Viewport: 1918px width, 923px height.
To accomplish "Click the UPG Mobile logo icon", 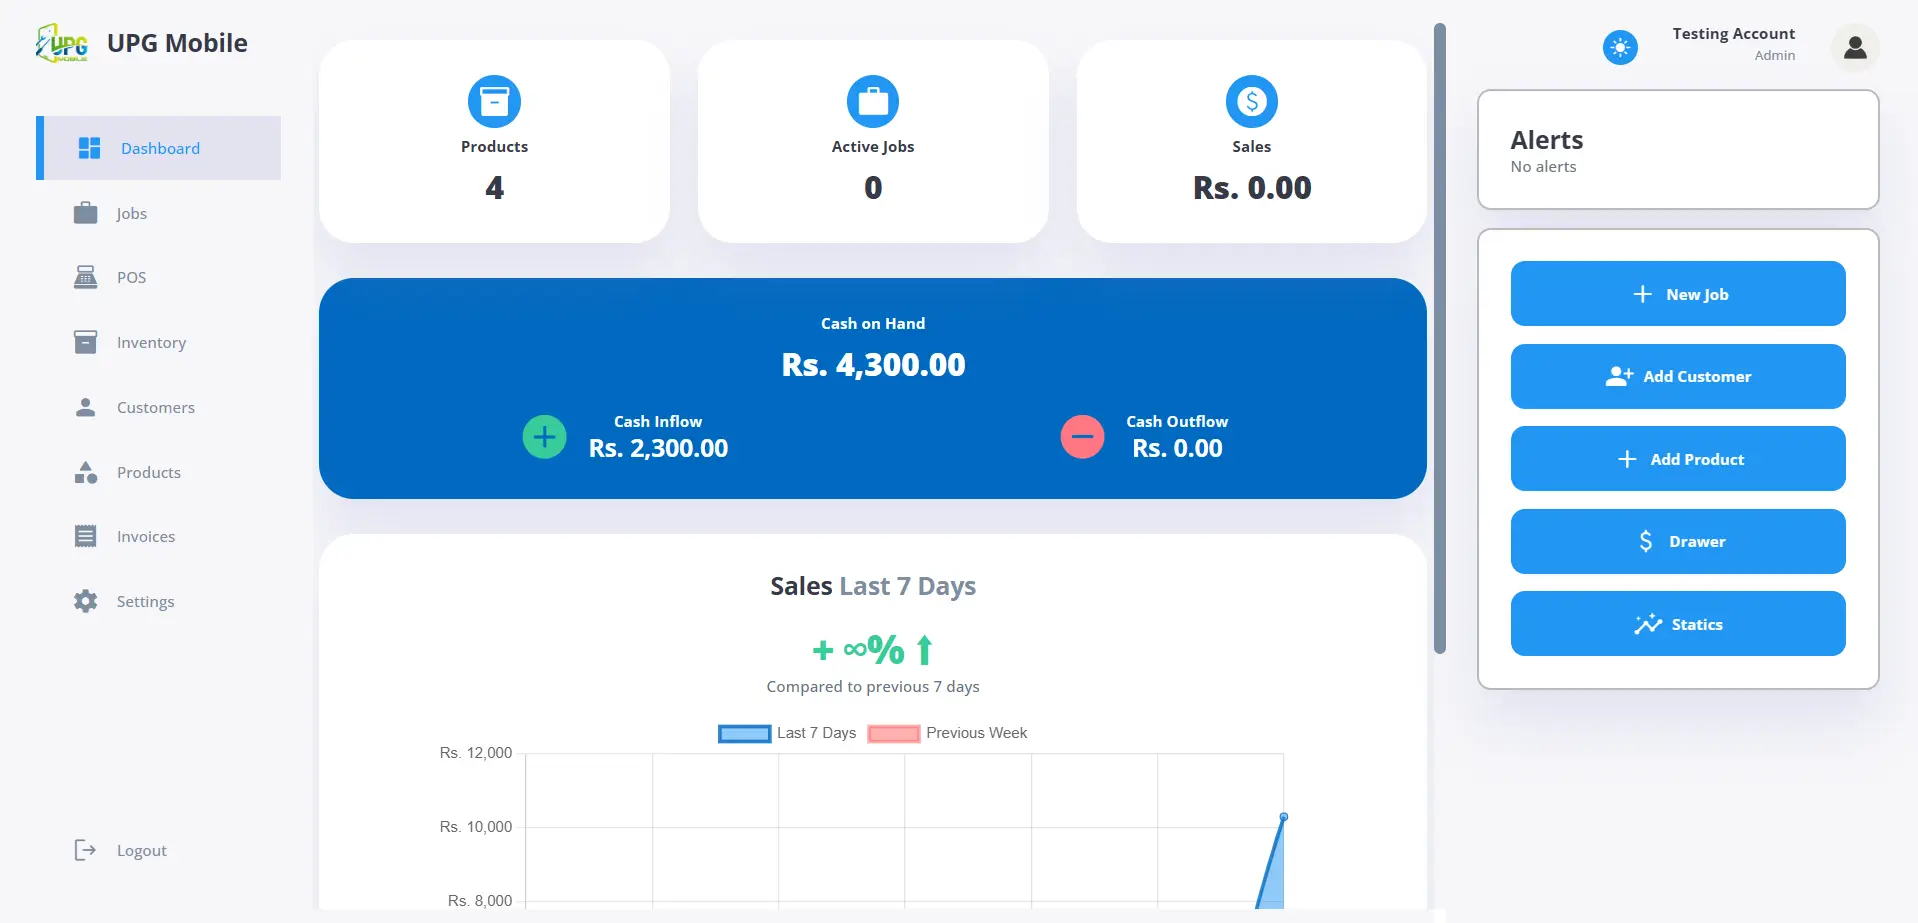I will pos(62,43).
